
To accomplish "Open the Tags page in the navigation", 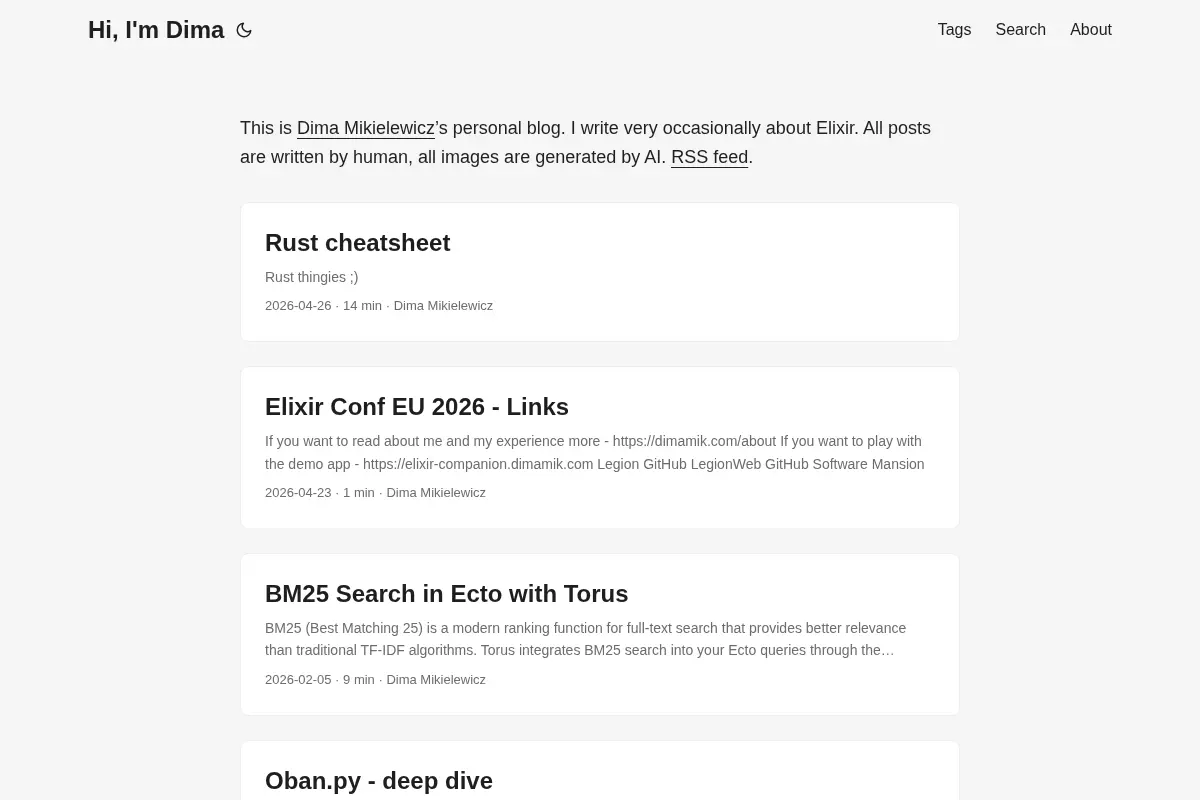I will (x=954, y=30).
